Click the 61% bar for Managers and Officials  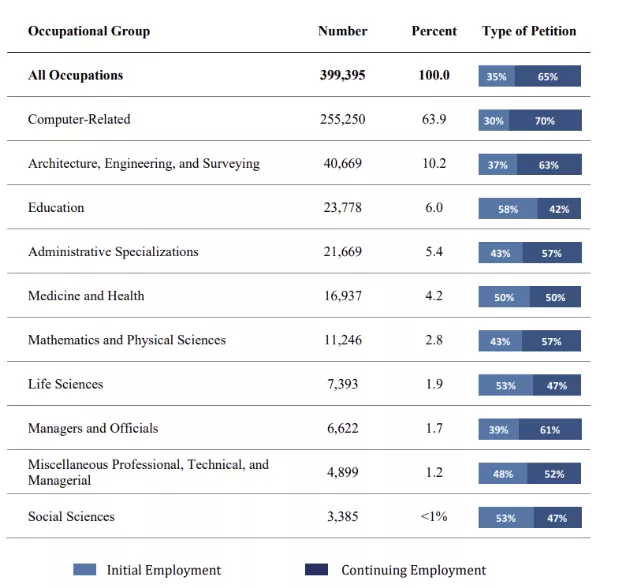(550, 429)
